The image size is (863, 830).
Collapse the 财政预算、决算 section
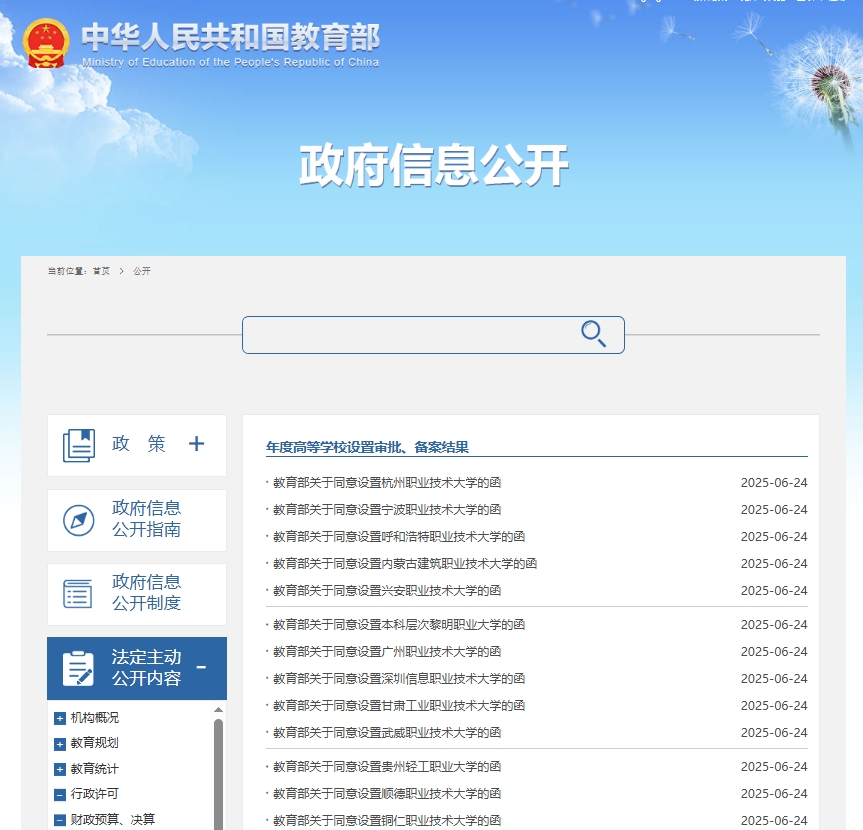pyautogui.click(x=60, y=818)
